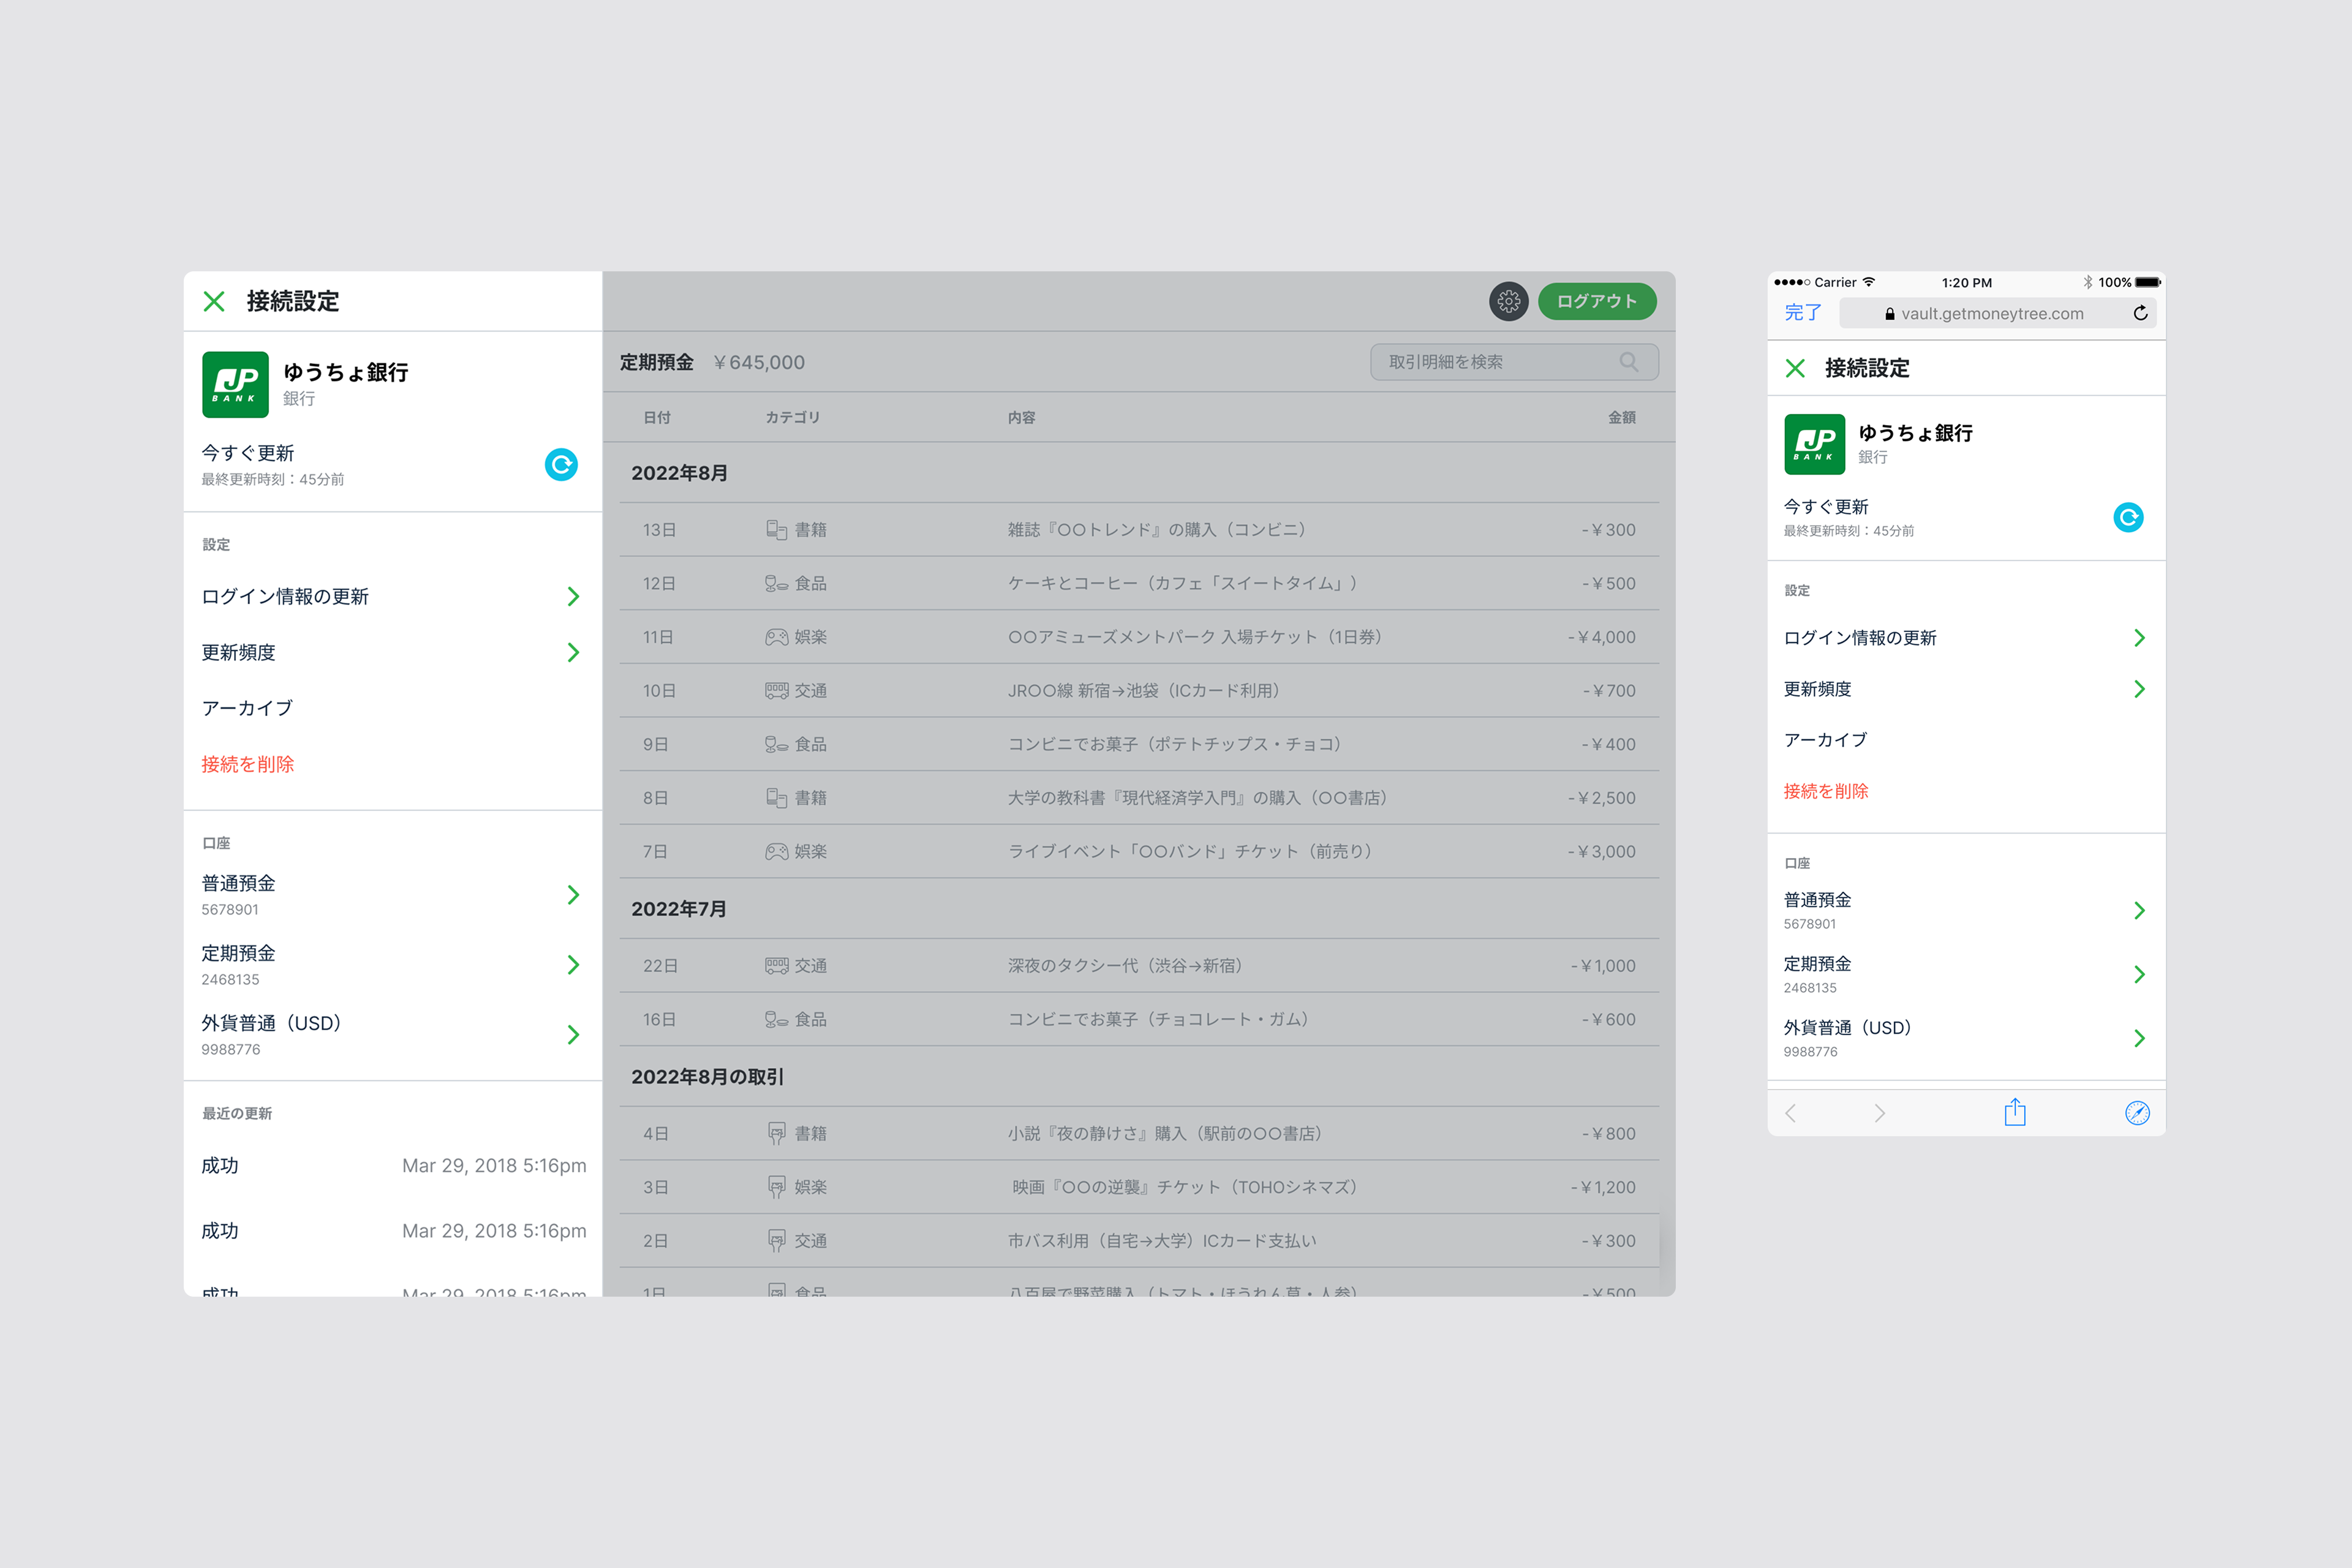
Task: Click the red 接続を削除 link
Action: coord(248,763)
